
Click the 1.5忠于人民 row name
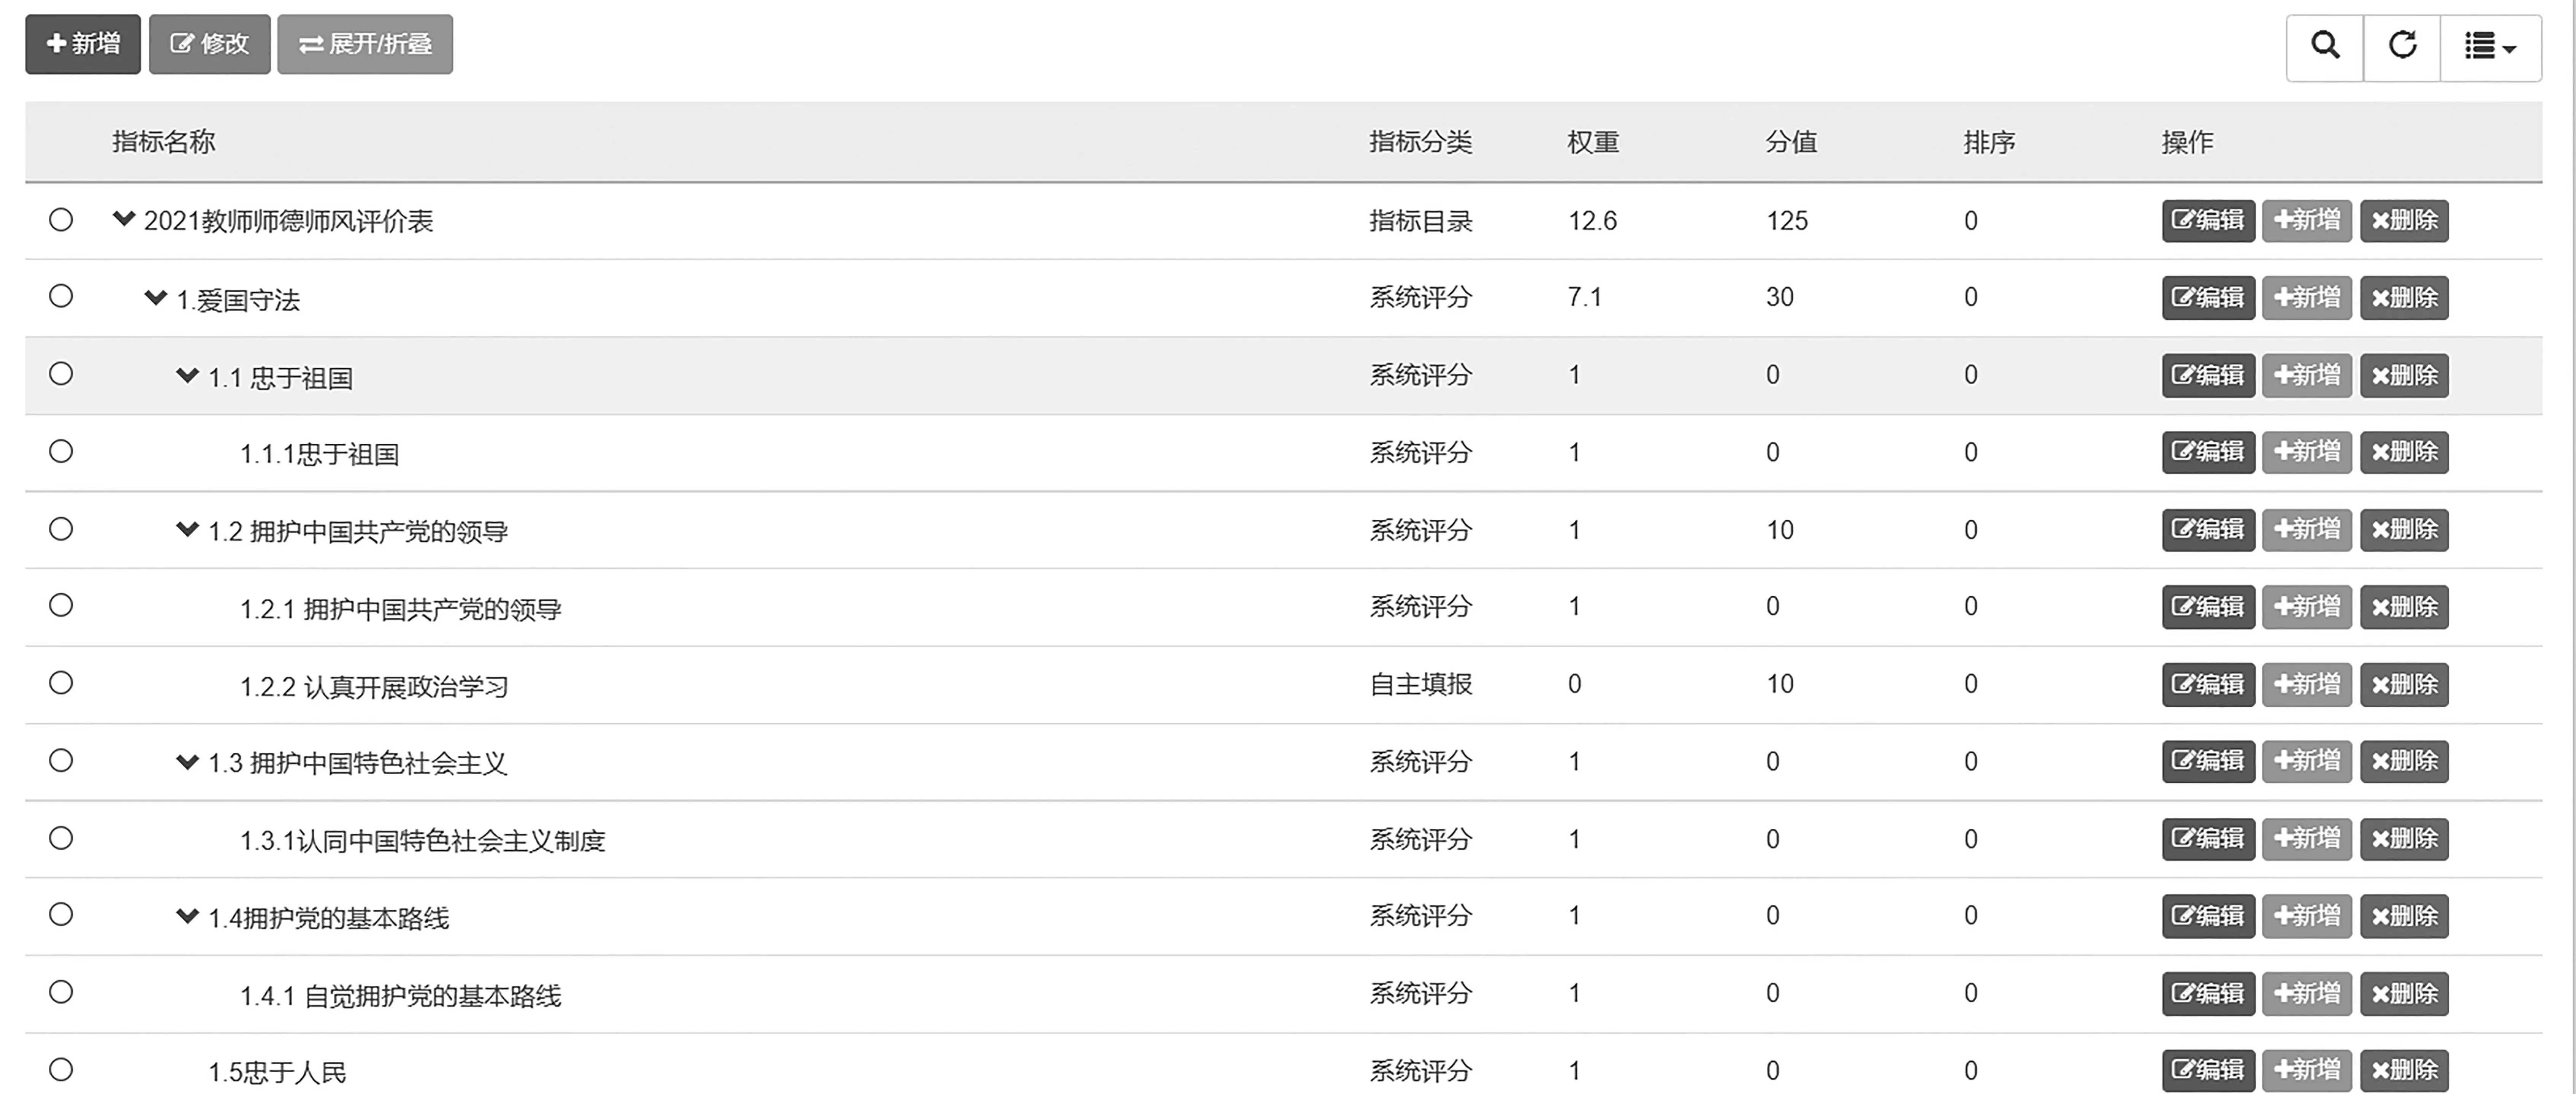pyautogui.click(x=277, y=1072)
